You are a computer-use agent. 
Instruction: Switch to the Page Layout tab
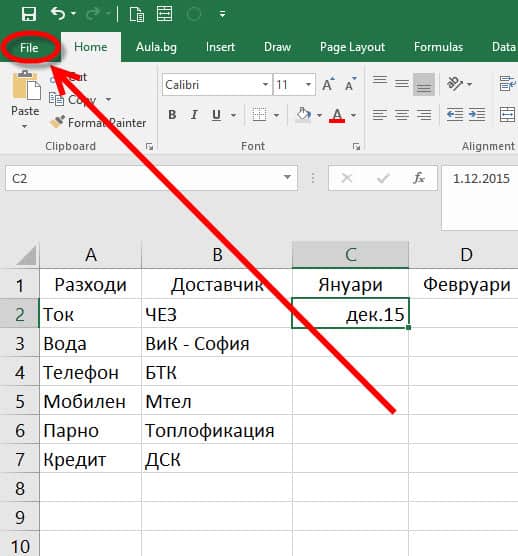coord(352,47)
